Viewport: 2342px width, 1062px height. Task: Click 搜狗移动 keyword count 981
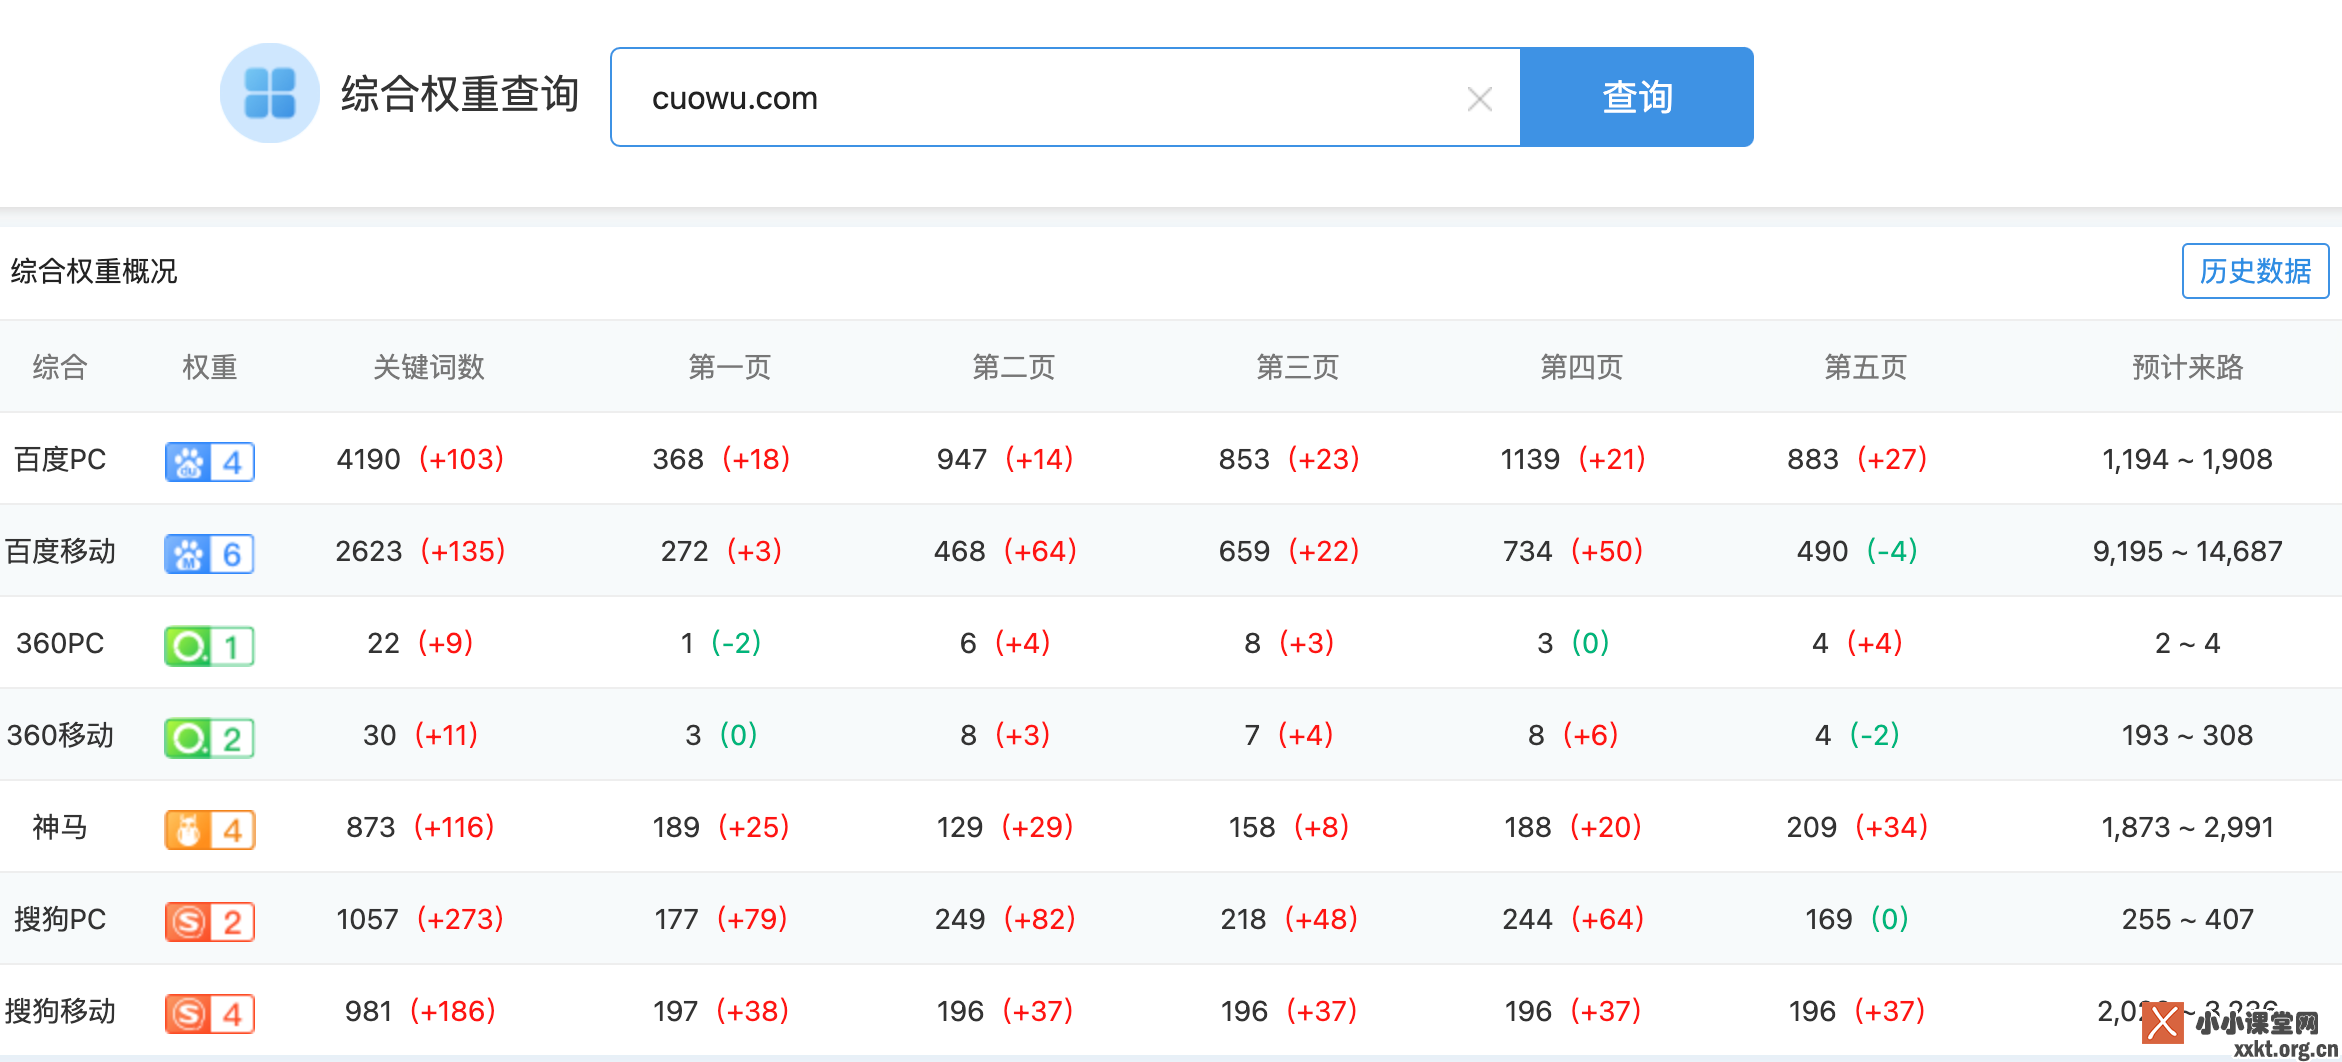(x=368, y=1011)
